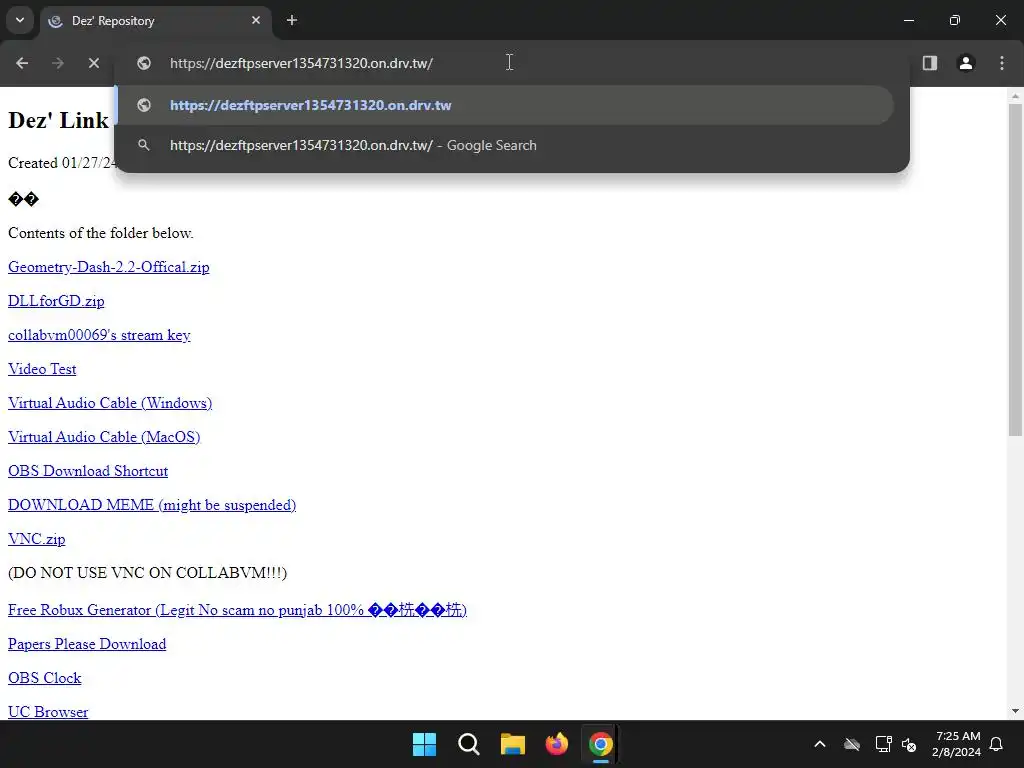Open collabvm00069's stream key link
1024x768 pixels.
99,335
